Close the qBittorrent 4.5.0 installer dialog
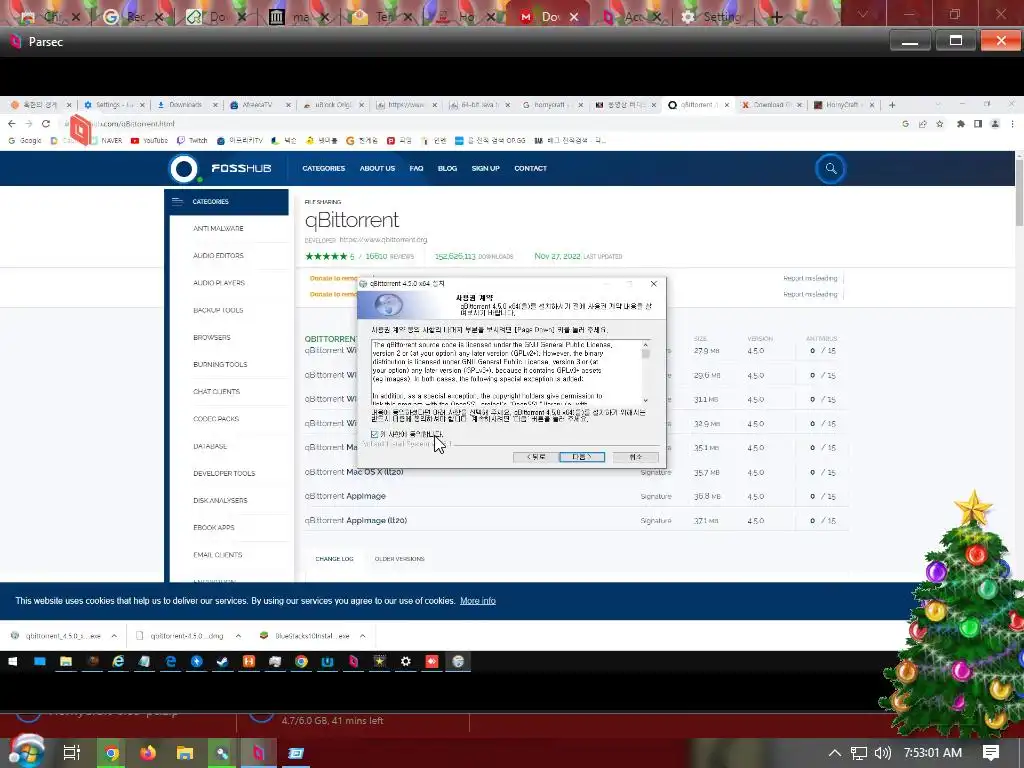Image resolution: width=1024 pixels, height=768 pixels. (654, 283)
